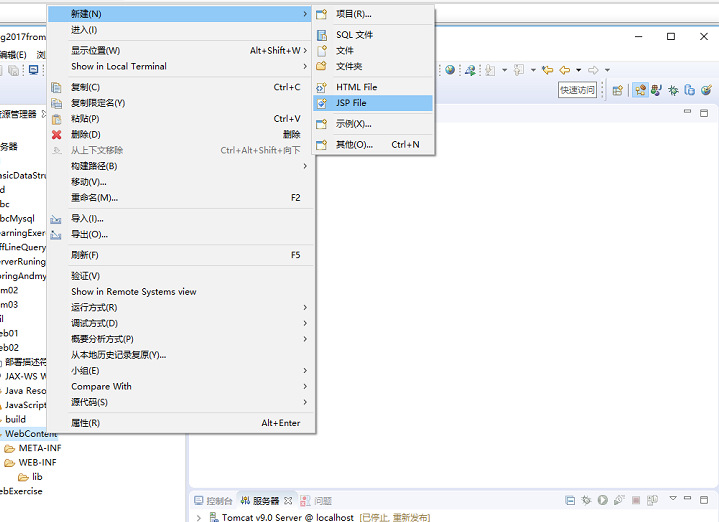Expand the Show in Local Terminal submenu arrow
This screenshot has height=522, width=719.
(305, 67)
